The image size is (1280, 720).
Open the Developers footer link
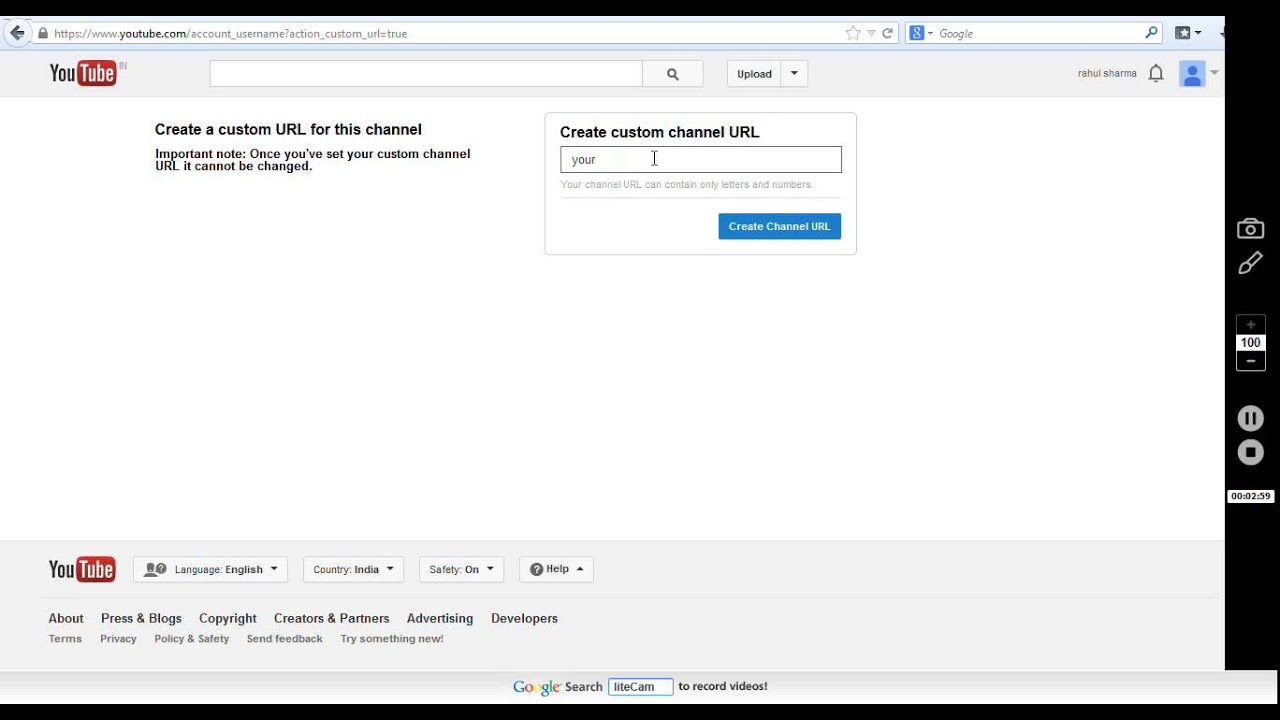[x=524, y=618]
